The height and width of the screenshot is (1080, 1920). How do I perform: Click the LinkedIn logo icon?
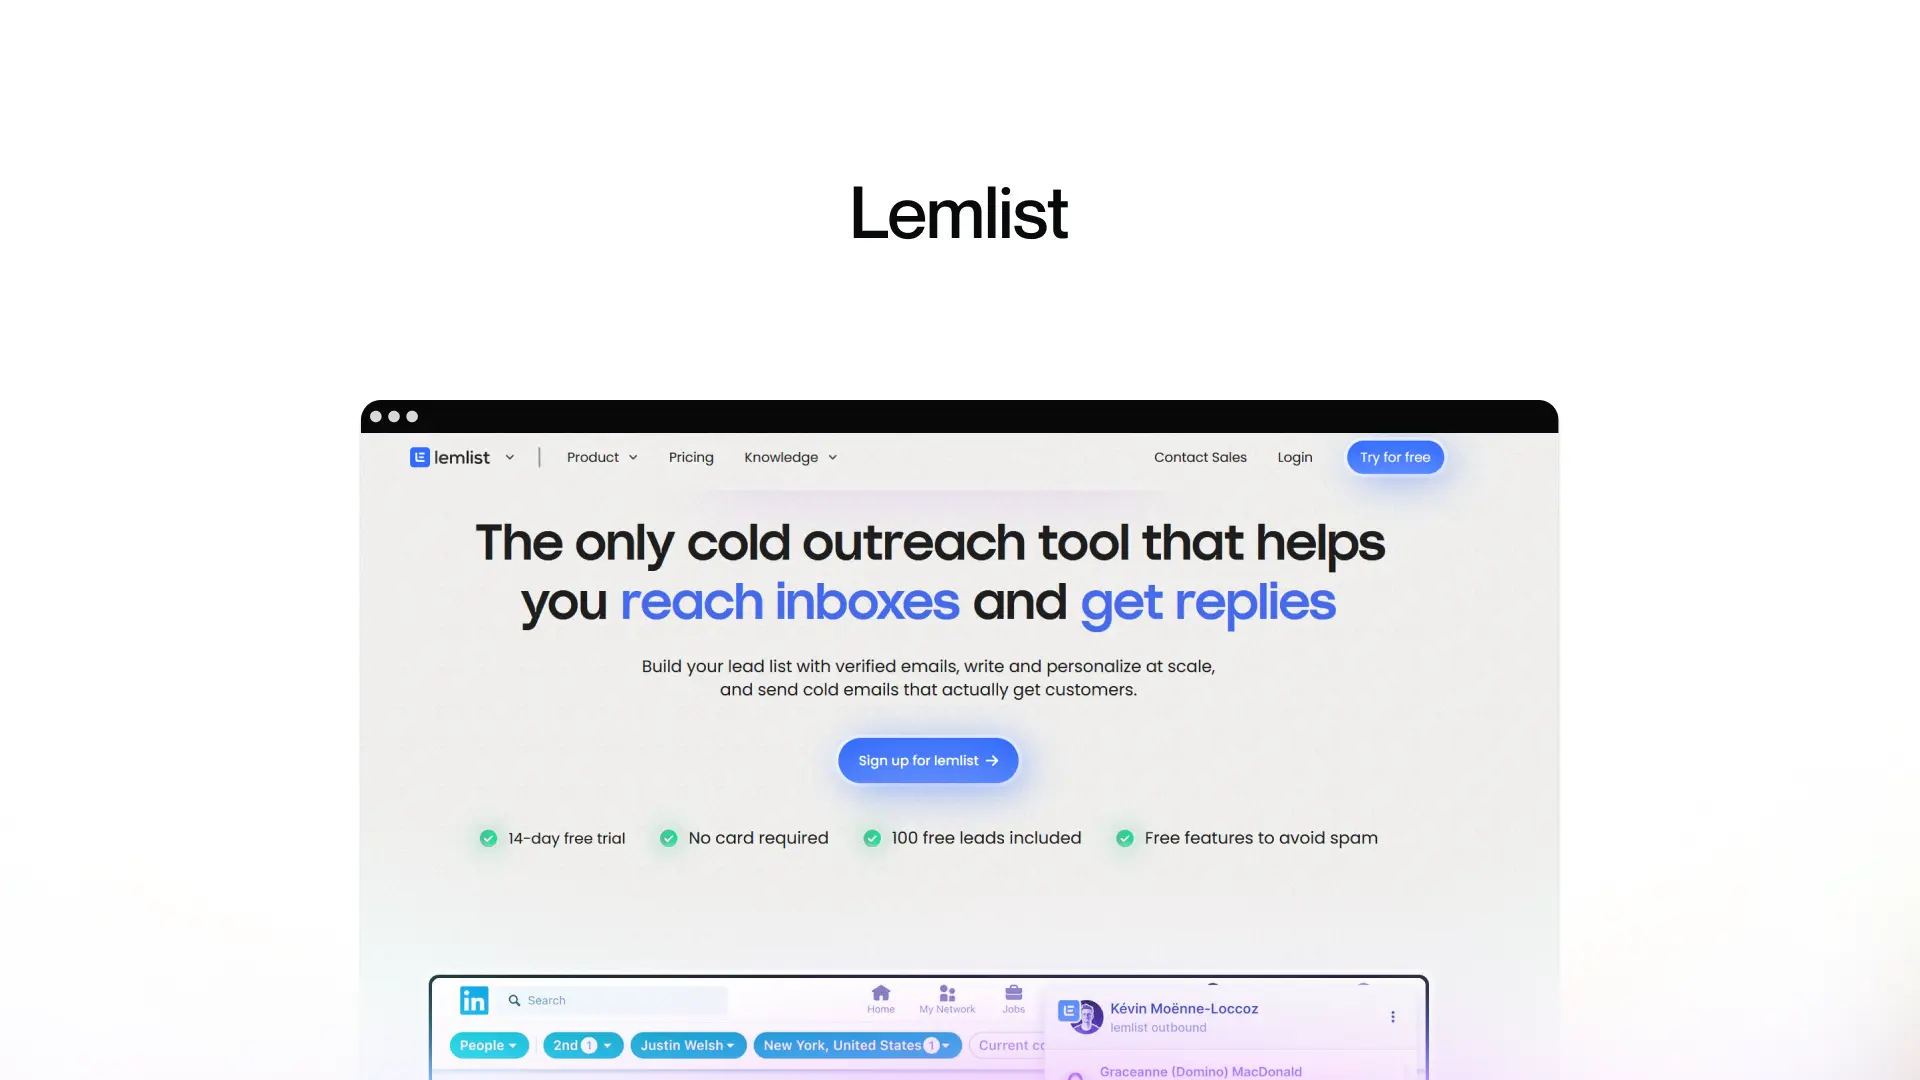[x=473, y=998]
